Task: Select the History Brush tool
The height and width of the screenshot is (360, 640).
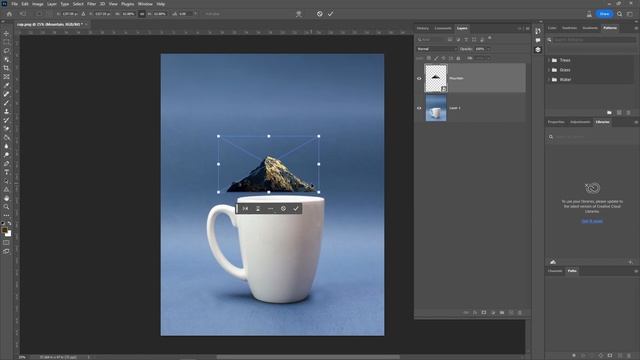Action: point(6,120)
